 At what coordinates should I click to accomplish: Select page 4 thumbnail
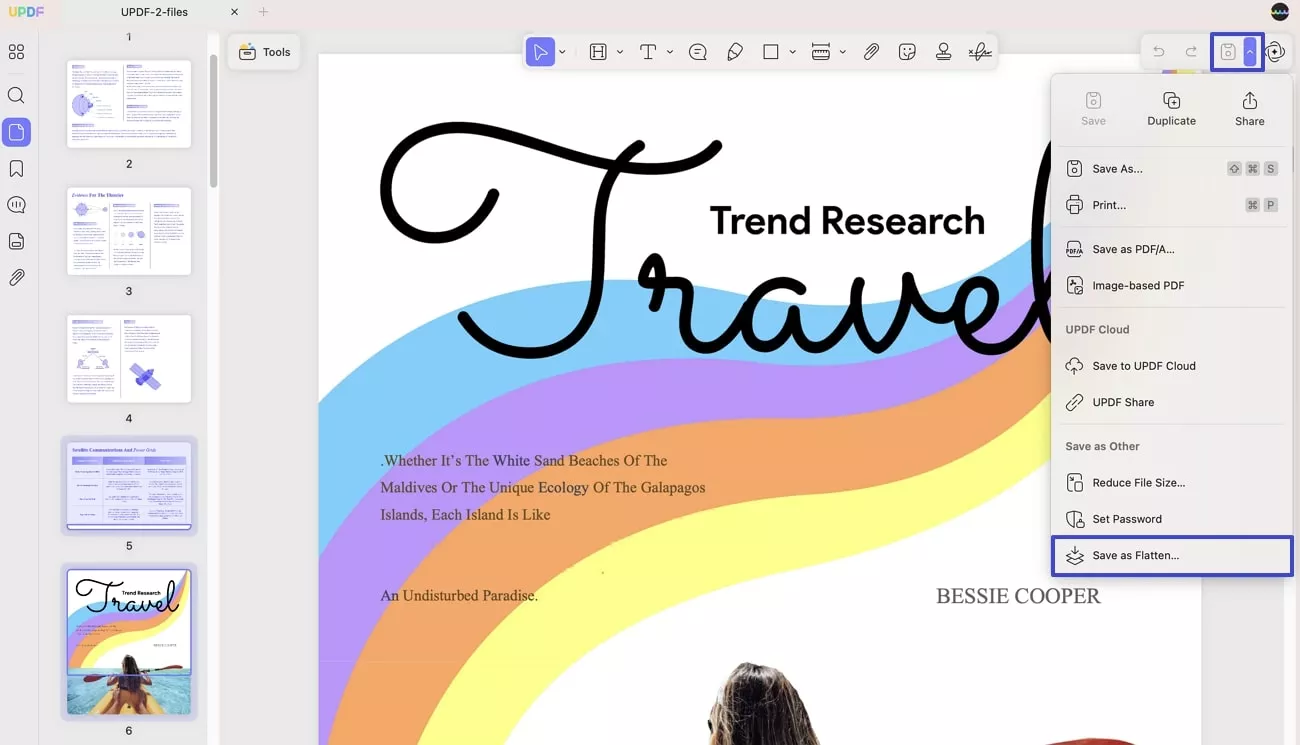[x=129, y=359]
